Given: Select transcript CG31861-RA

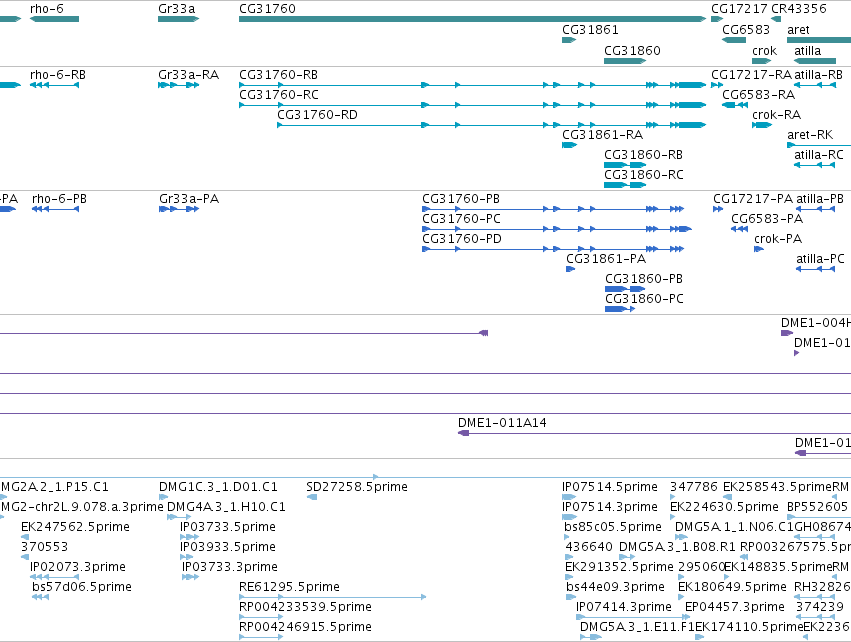Looking at the screenshot, I should (602, 135).
